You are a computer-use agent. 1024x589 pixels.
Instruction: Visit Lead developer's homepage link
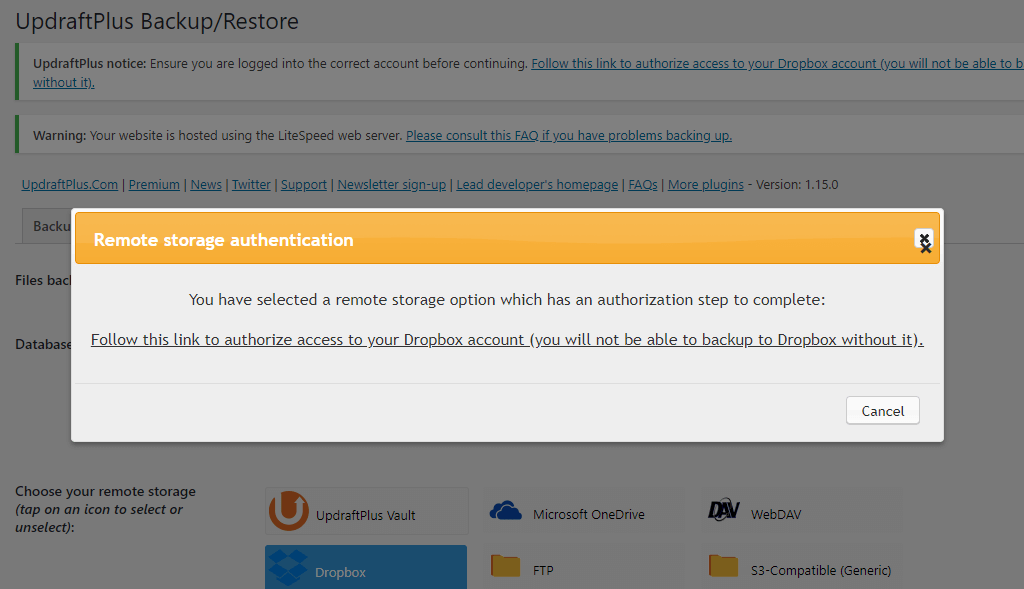(x=537, y=185)
